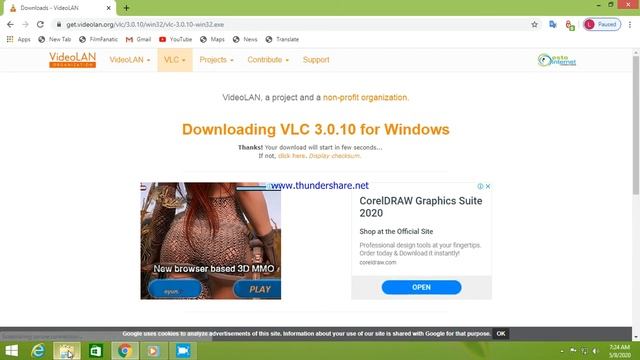The image size is (640, 360).
Task: Bookmark this page with the star icon
Action: coord(534,24)
